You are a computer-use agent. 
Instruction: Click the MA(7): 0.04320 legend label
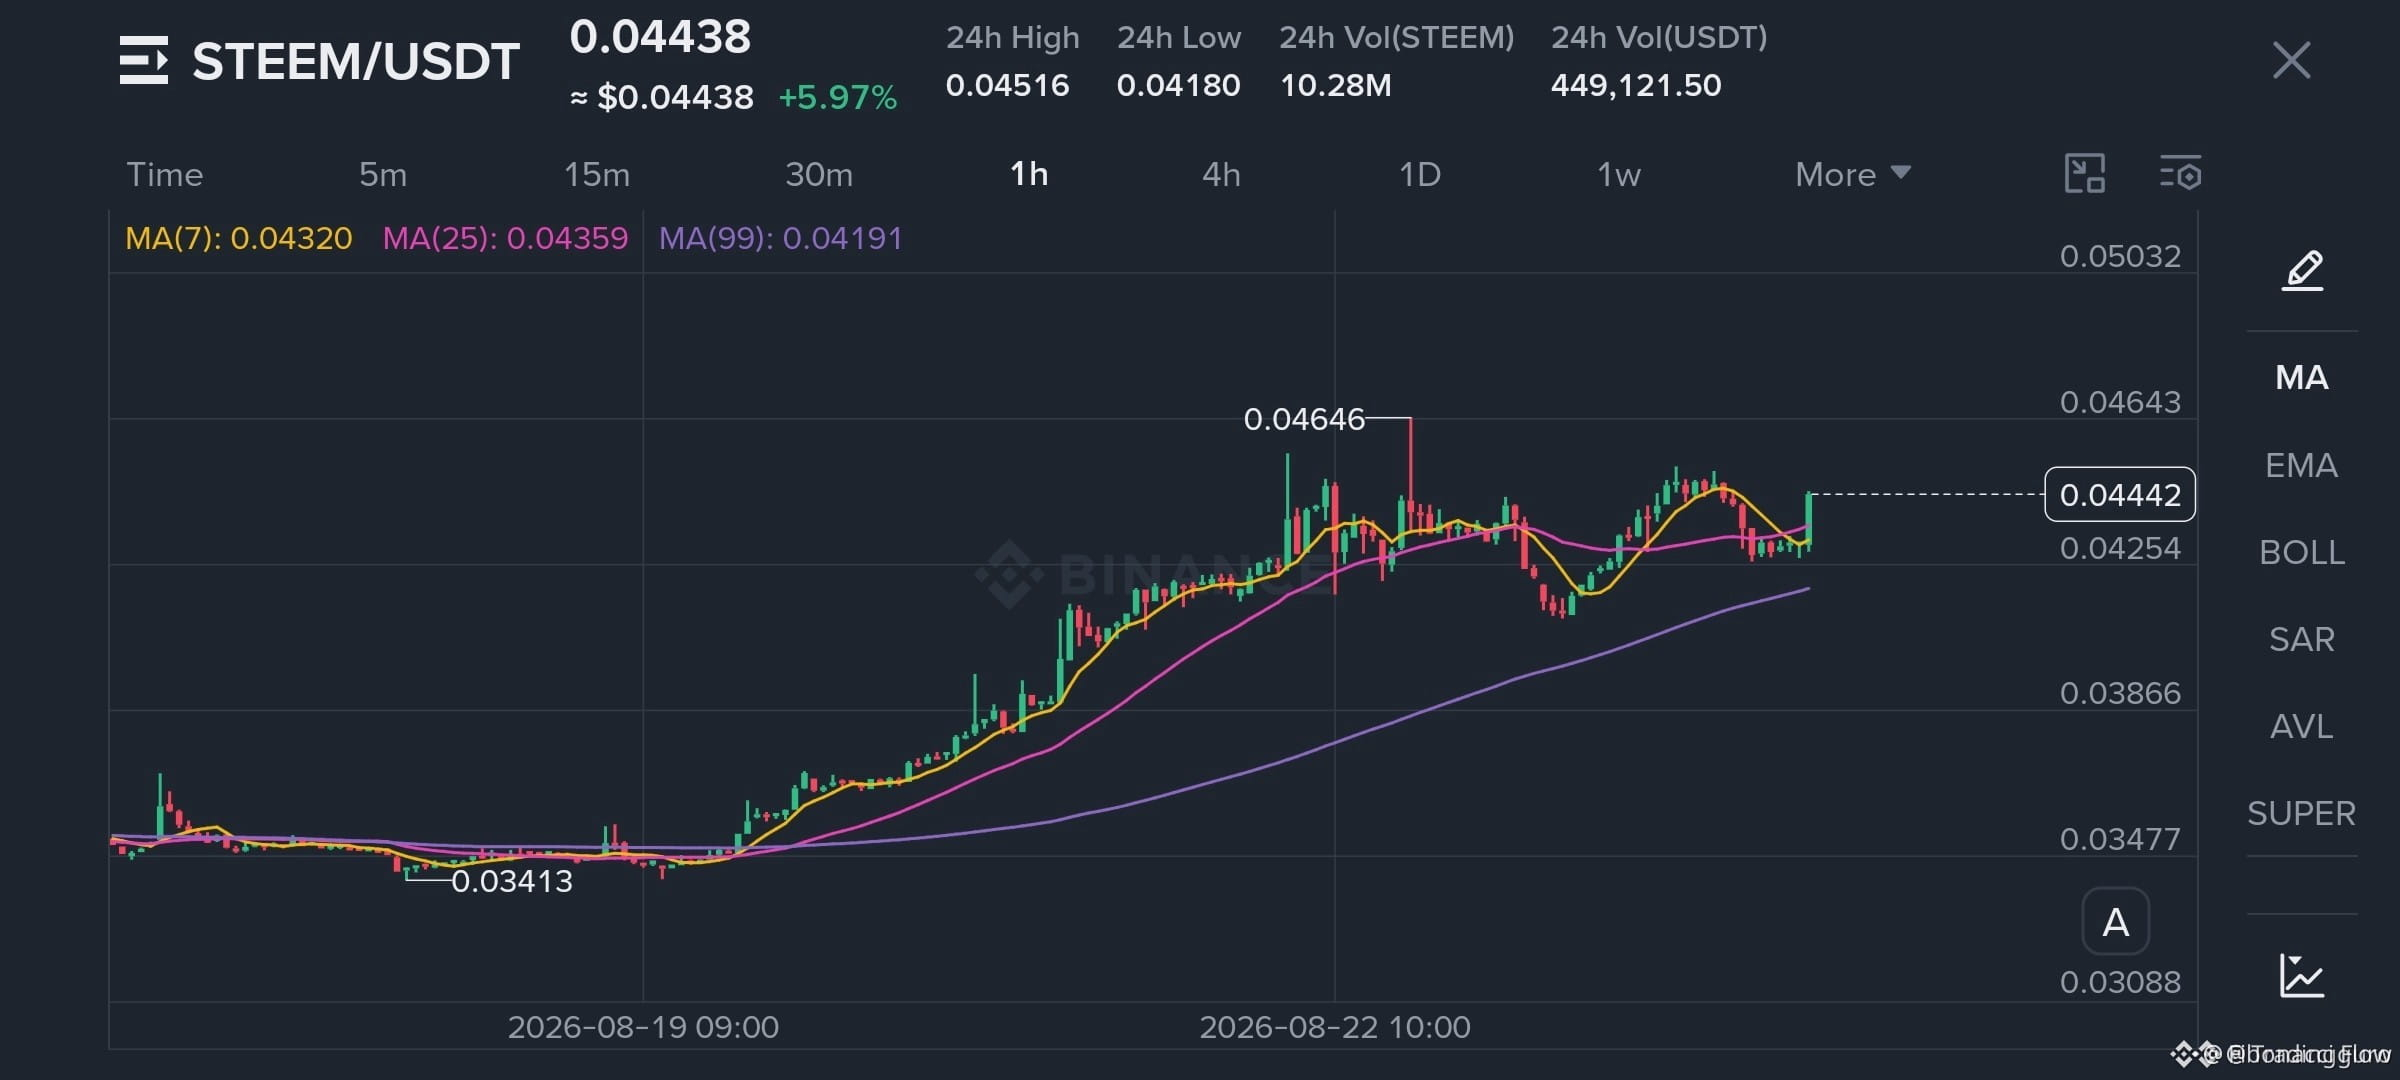pyautogui.click(x=238, y=238)
